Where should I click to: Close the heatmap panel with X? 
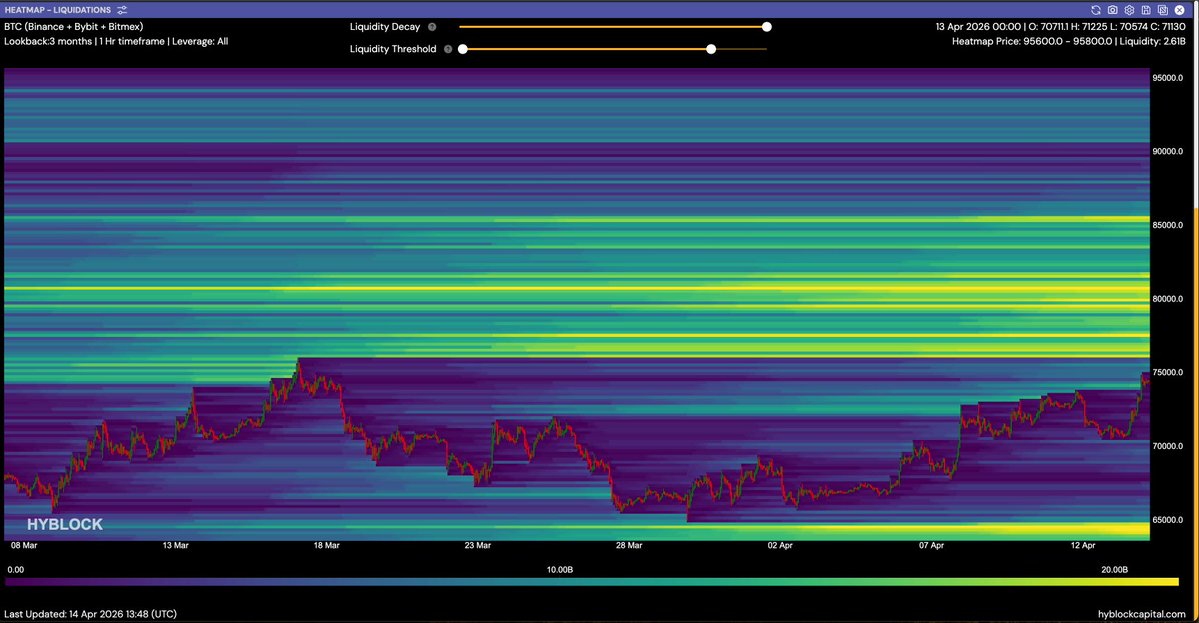[x=1179, y=9]
